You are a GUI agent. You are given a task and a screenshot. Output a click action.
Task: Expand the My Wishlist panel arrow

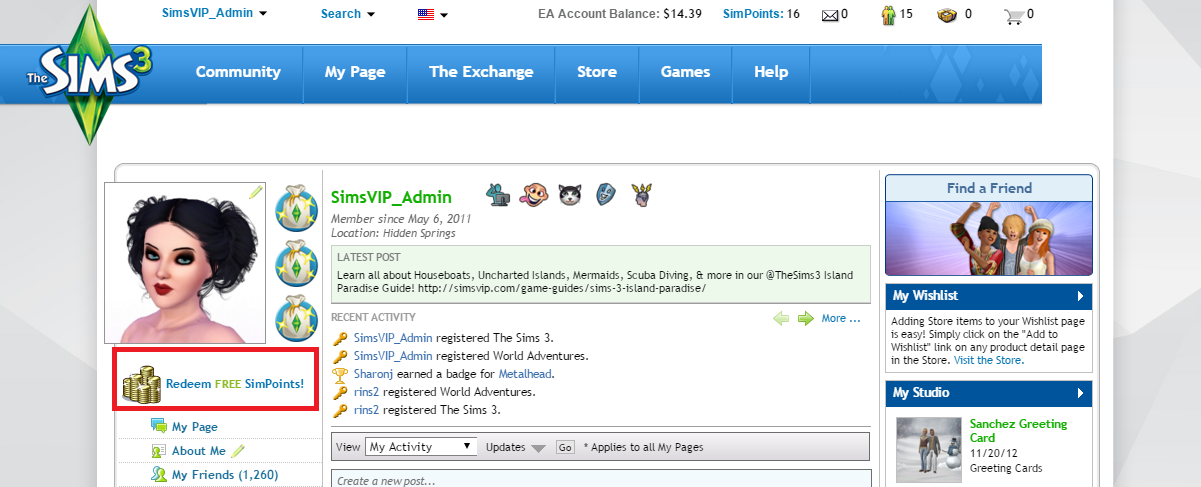click(x=1080, y=296)
